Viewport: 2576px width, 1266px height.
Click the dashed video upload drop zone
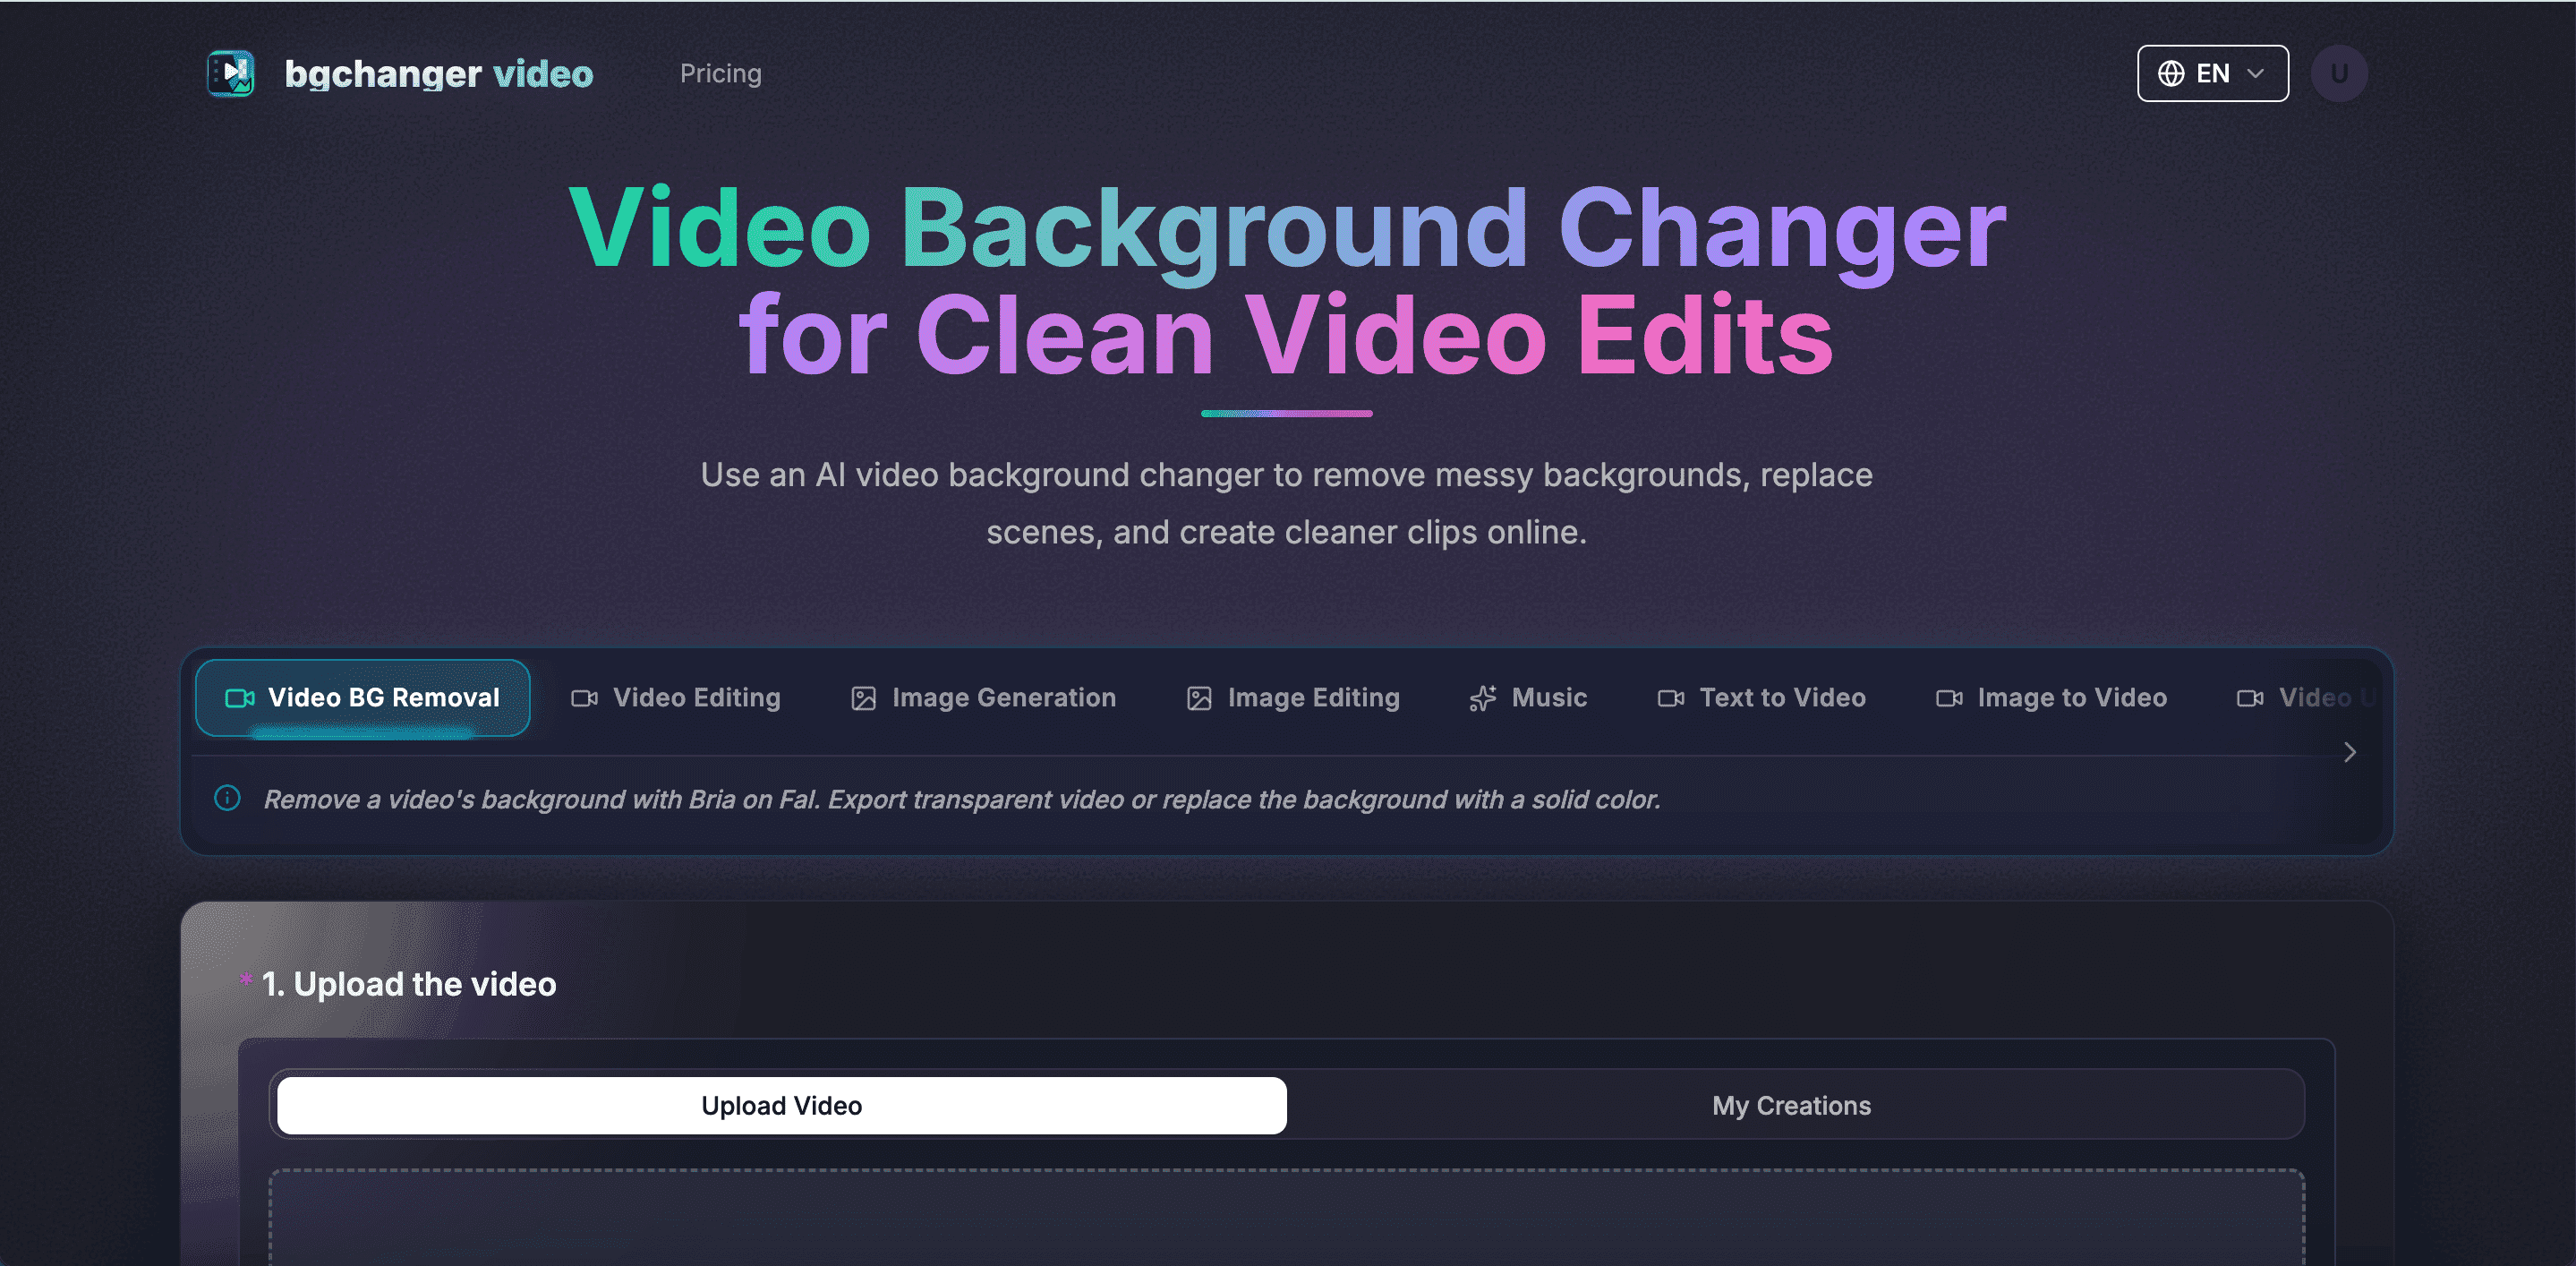tap(1286, 1217)
